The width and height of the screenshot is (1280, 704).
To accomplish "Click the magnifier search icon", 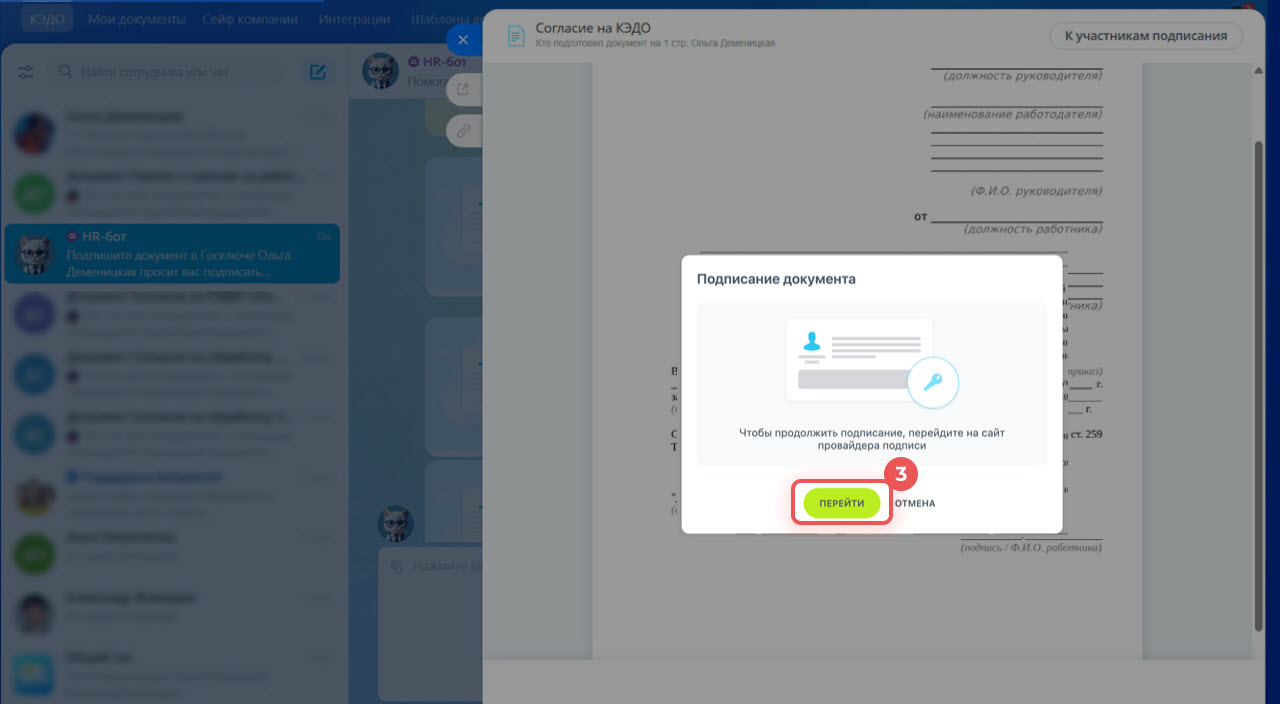I will click(66, 72).
